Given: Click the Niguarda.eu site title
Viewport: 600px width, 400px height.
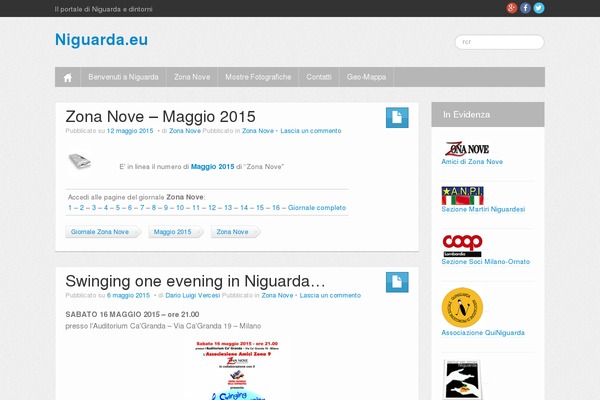Looking at the screenshot, I should click(101, 40).
